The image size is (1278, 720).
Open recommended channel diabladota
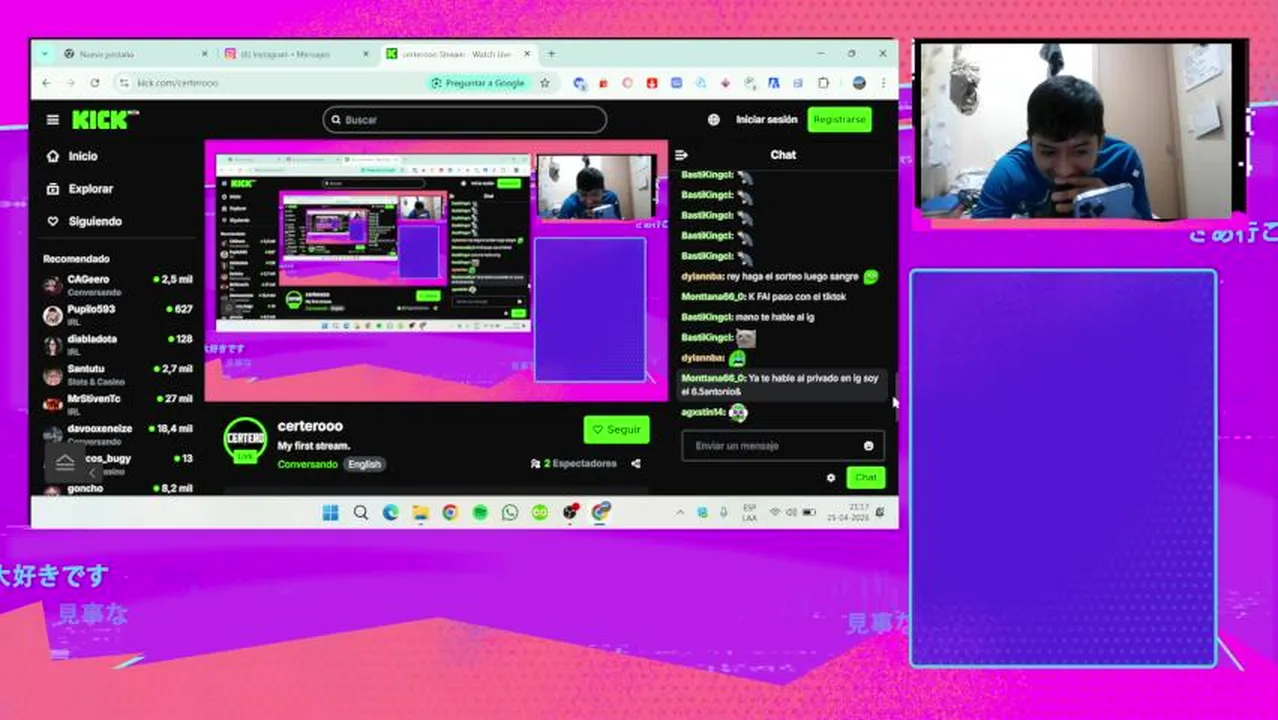118,345
